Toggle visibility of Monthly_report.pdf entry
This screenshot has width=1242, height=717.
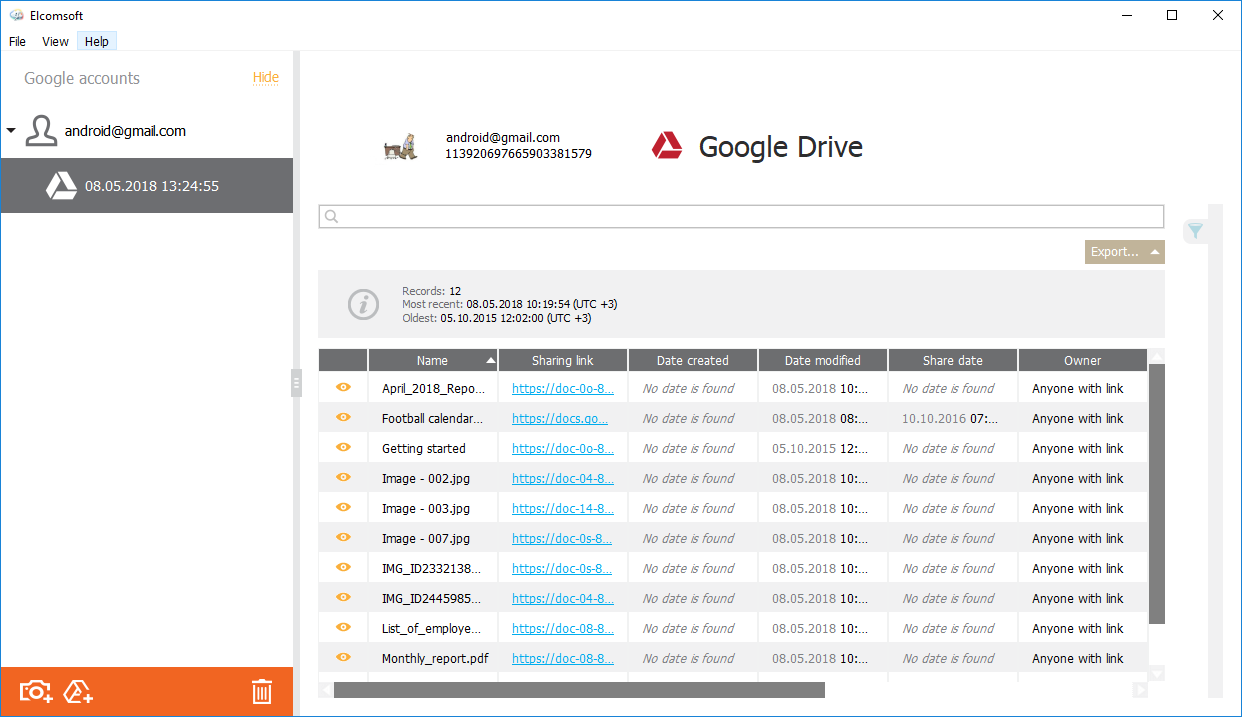pyautogui.click(x=343, y=658)
